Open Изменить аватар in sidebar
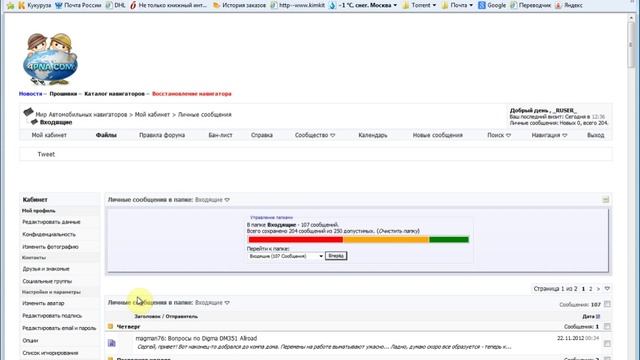Viewport: 640px width, 360px height. (x=43, y=303)
